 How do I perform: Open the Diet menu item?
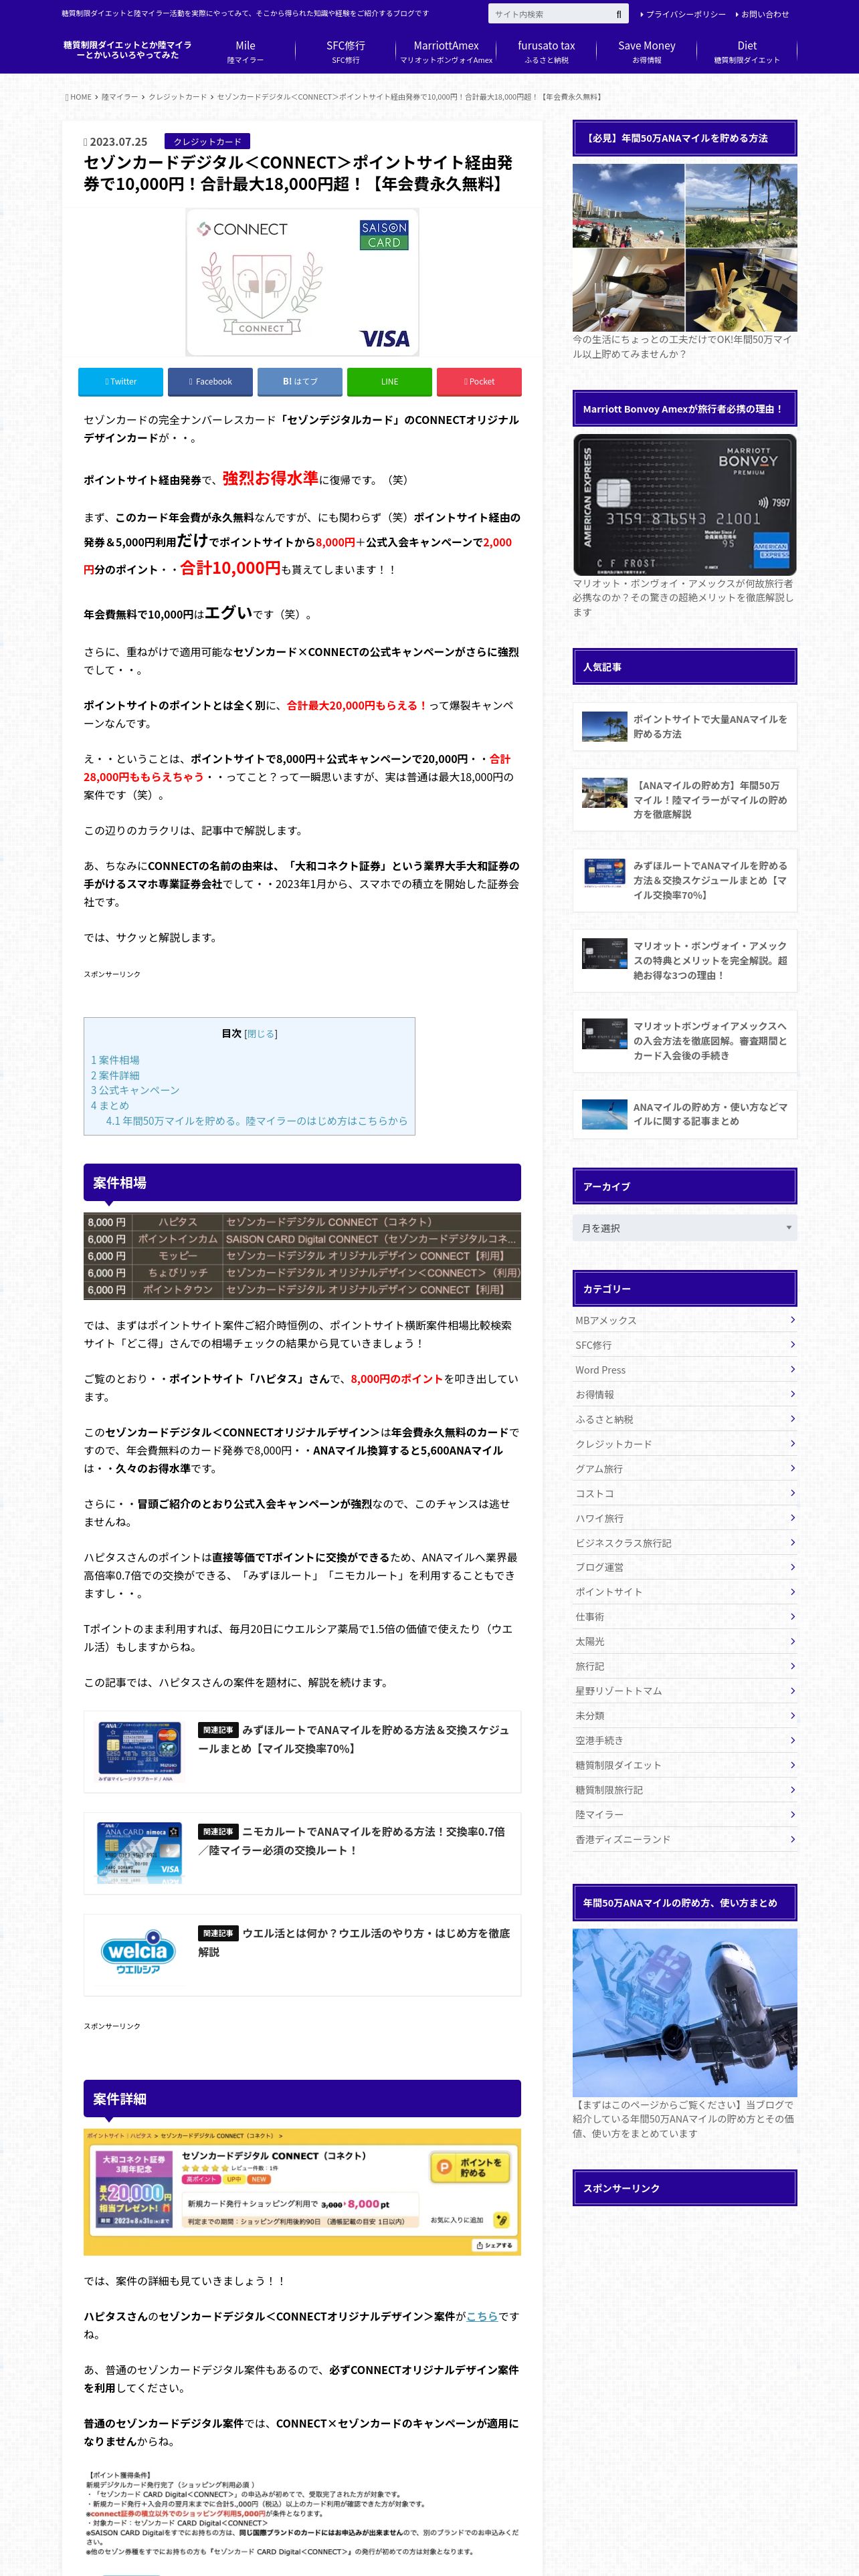point(746,52)
